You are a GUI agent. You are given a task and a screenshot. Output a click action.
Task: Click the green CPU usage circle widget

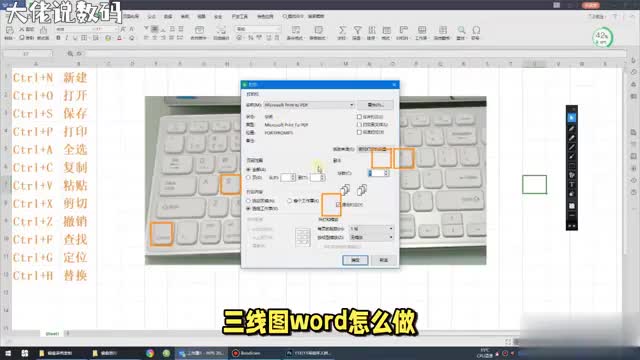pos(602,37)
